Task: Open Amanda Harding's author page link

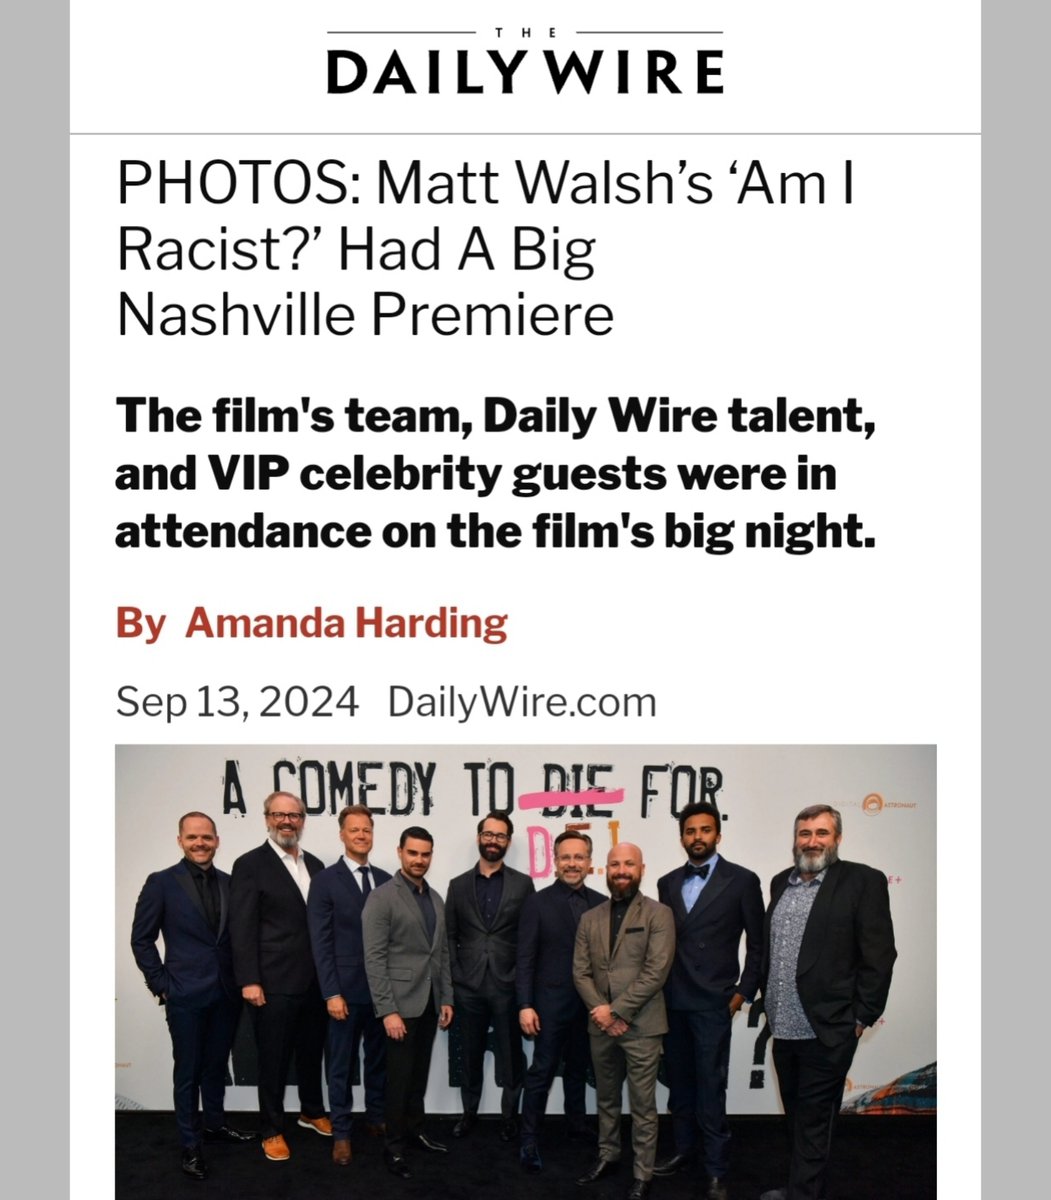Action: pyautogui.click(x=346, y=623)
